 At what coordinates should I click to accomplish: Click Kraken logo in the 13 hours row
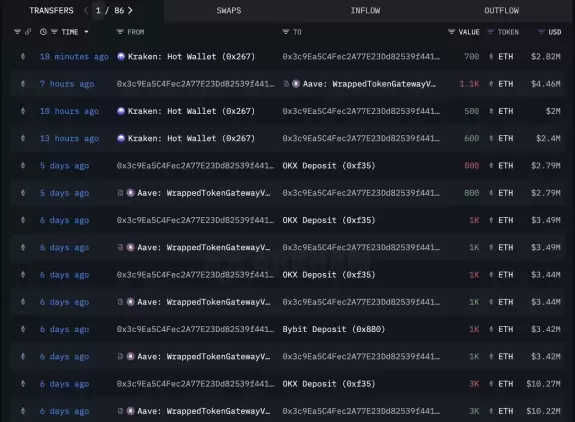pyautogui.click(x=121, y=138)
